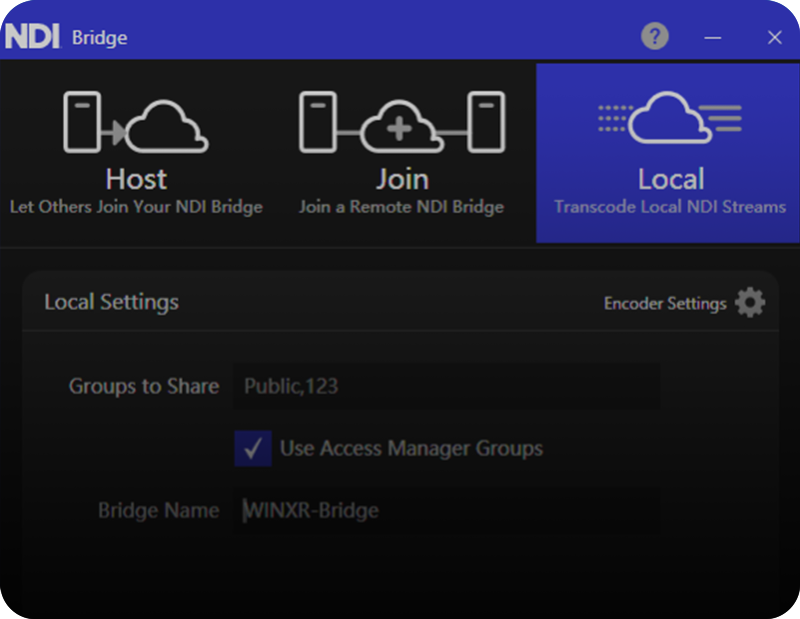Click the Host server-to-cloud icon
Image resolution: width=800 pixels, height=619 pixels.
coord(135,122)
